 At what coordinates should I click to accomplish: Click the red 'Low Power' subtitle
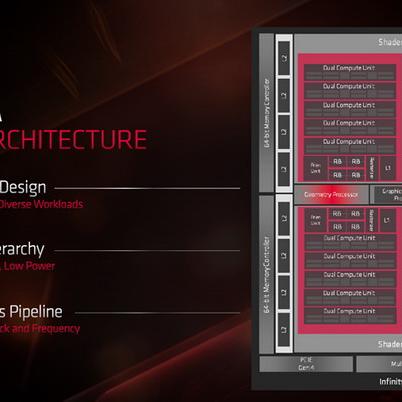29,266
